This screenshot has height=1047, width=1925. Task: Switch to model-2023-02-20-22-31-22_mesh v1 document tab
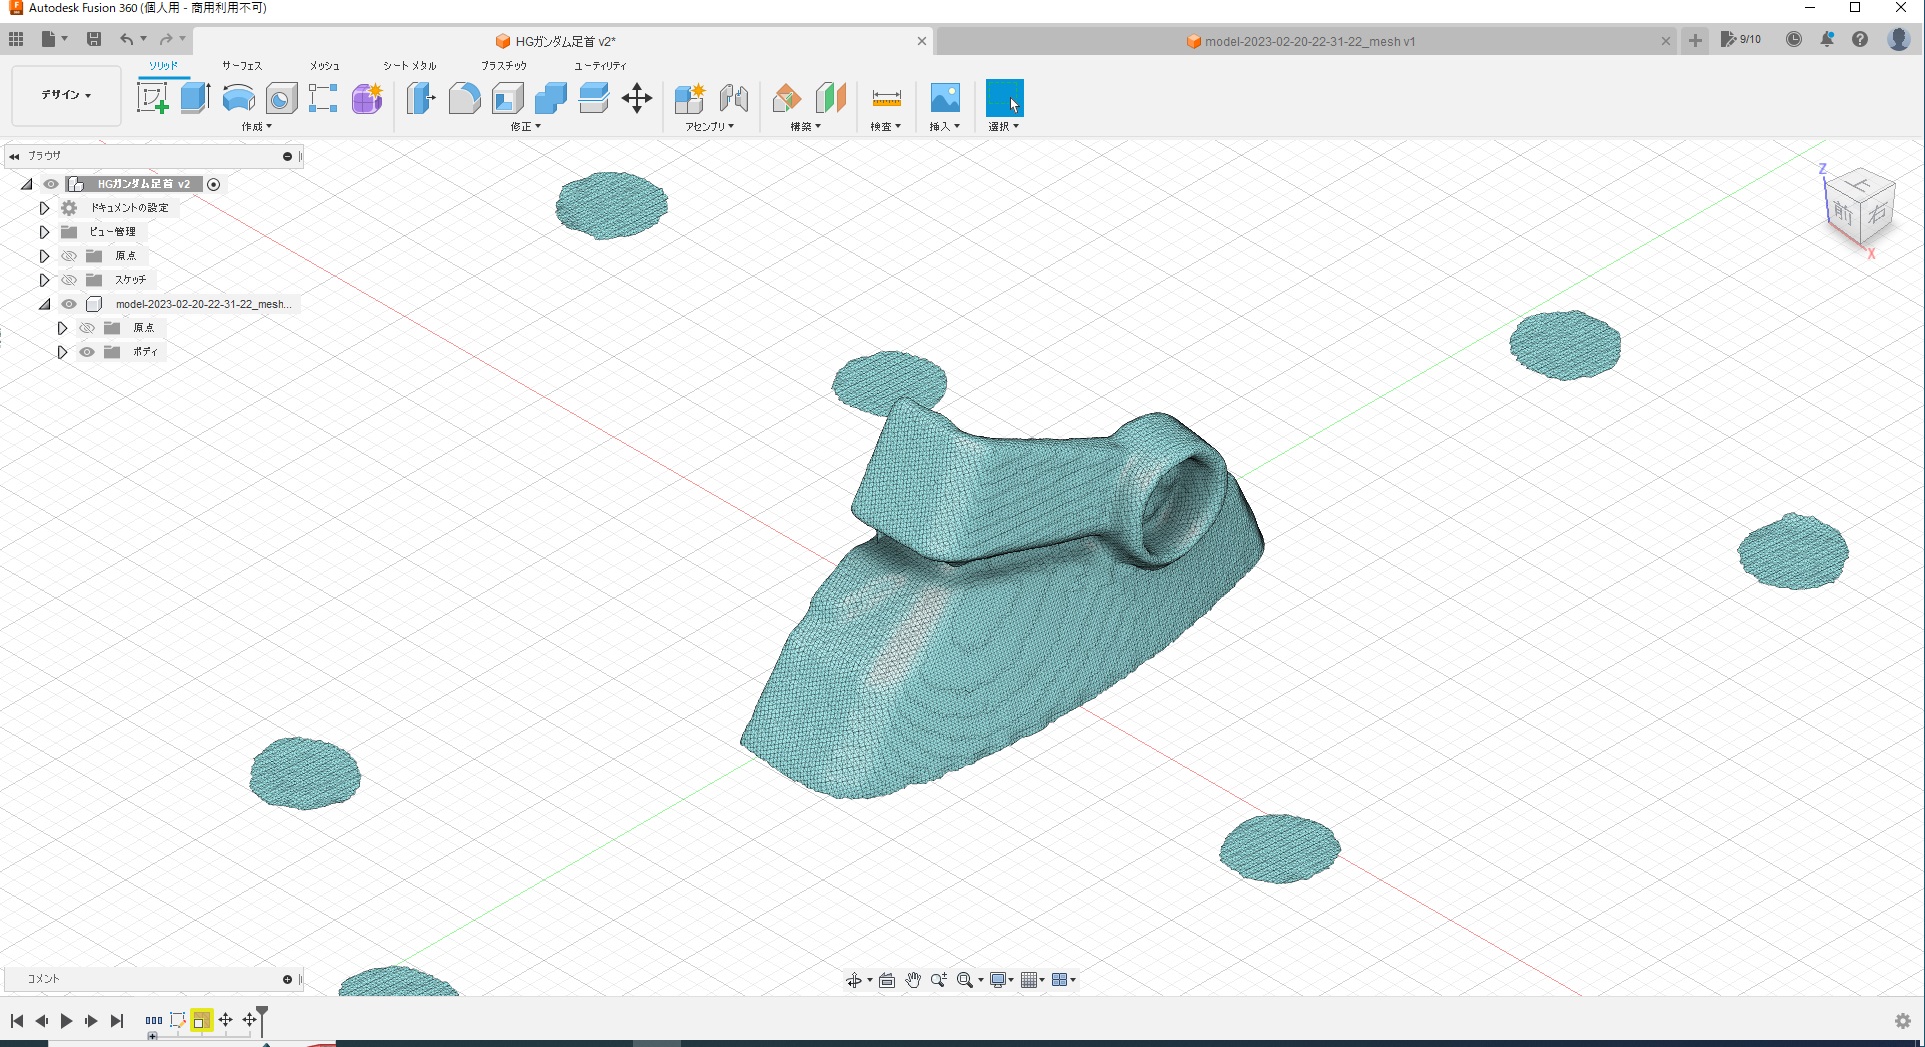tap(1308, 41)
